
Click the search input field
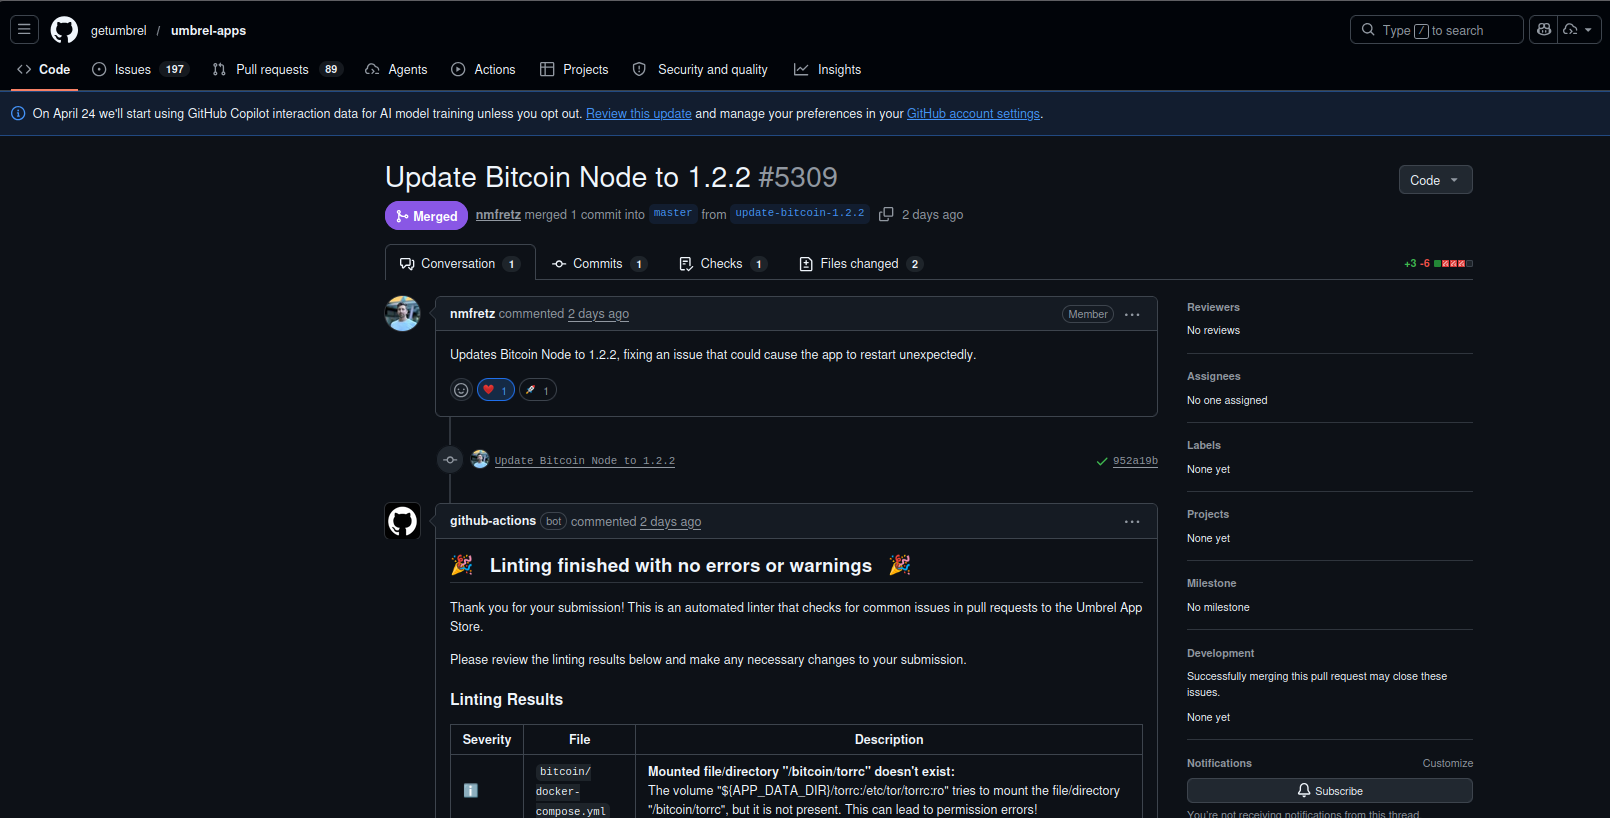1436,30
